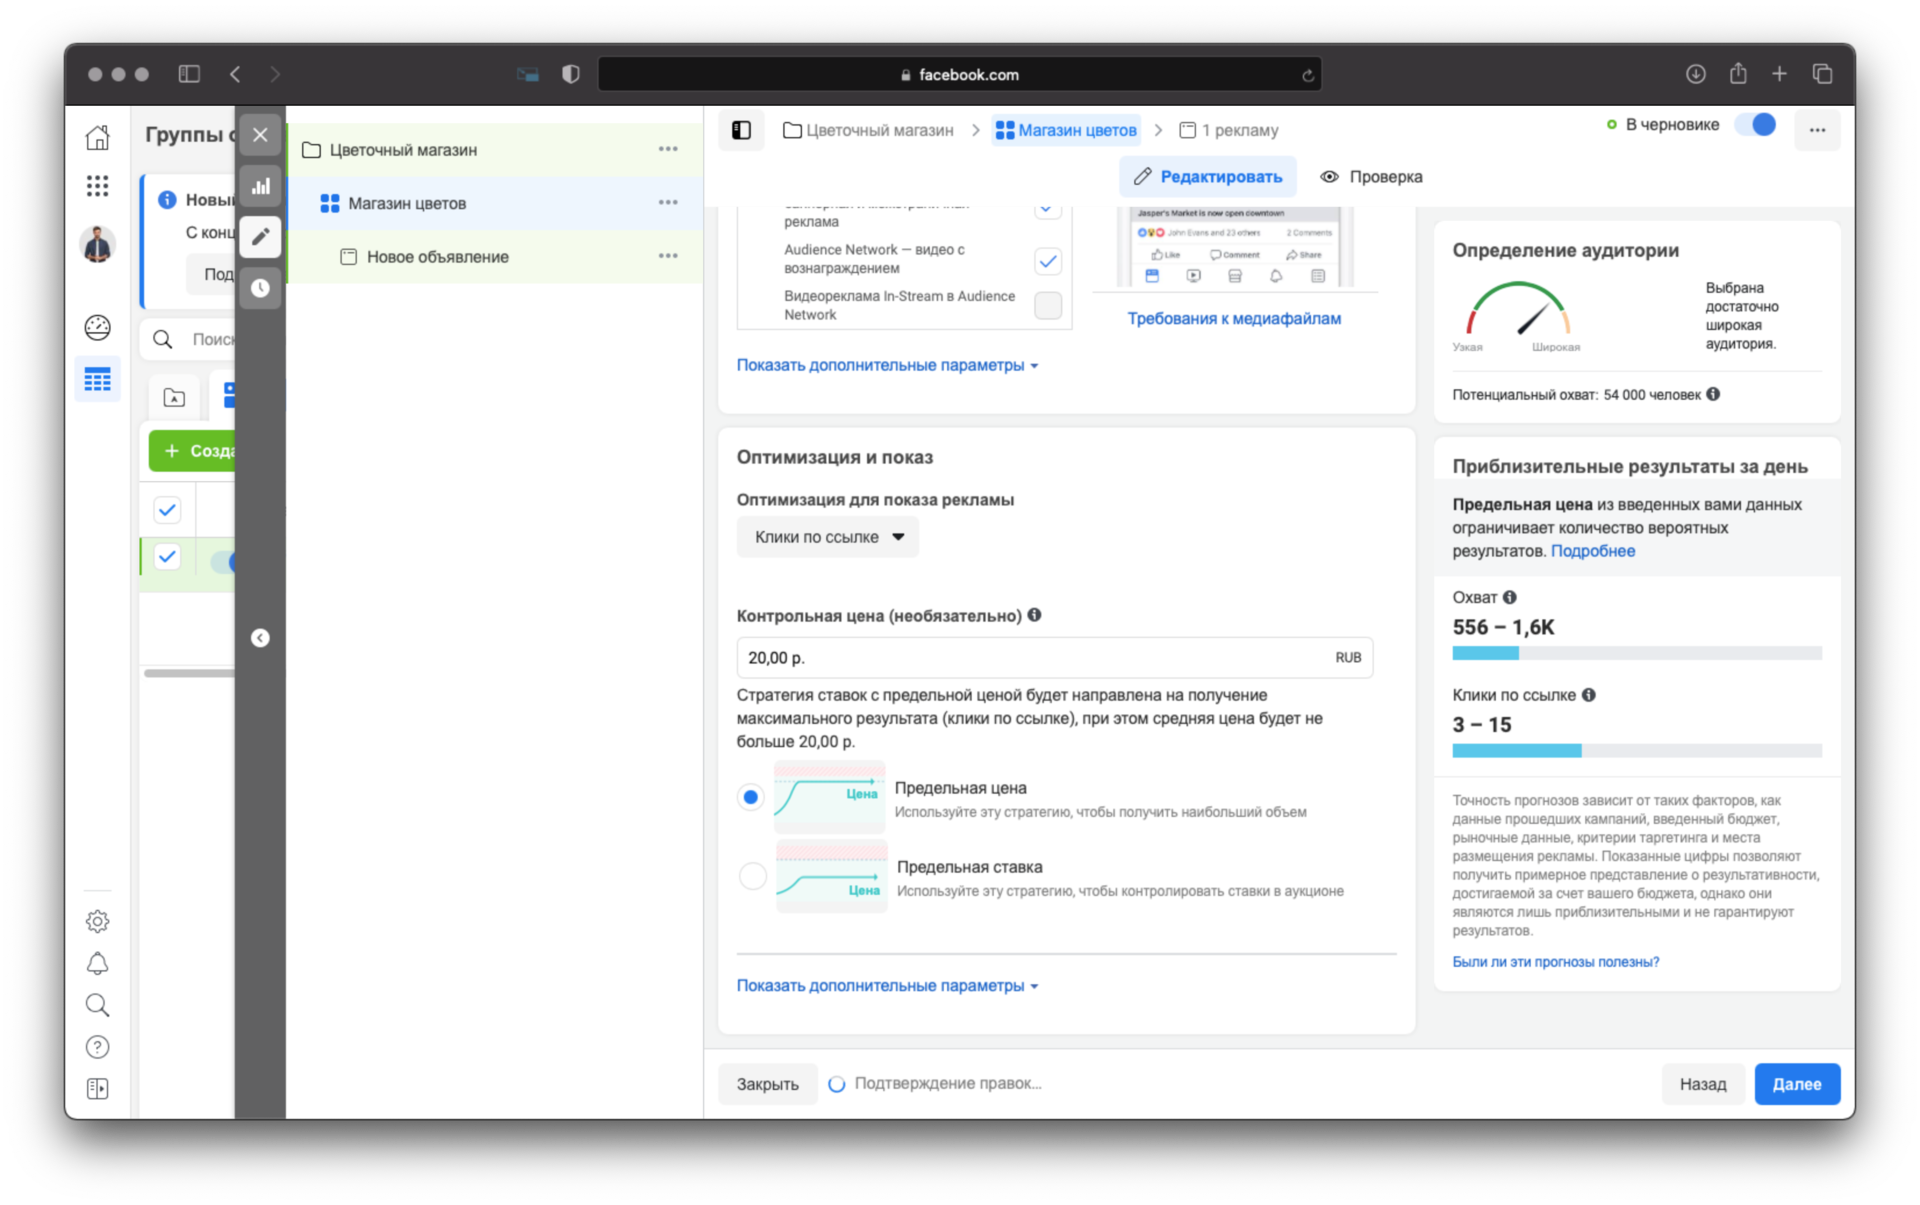The width and height of the screenshot is (1920, 1205).
Task: Open Были ли эти прогнозы полезны link
Action: tap(1555, 962)
